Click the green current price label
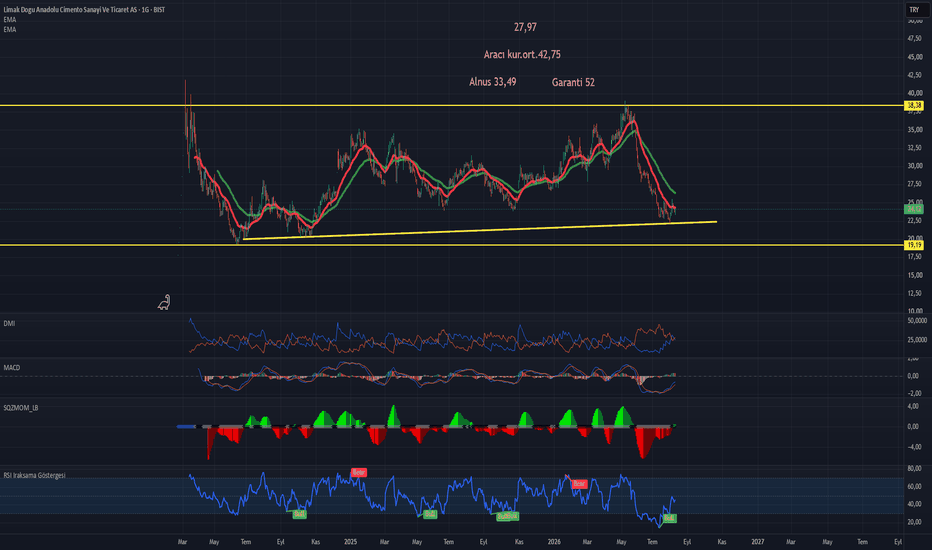The image size is (932, 550). [x=914, y=209]
